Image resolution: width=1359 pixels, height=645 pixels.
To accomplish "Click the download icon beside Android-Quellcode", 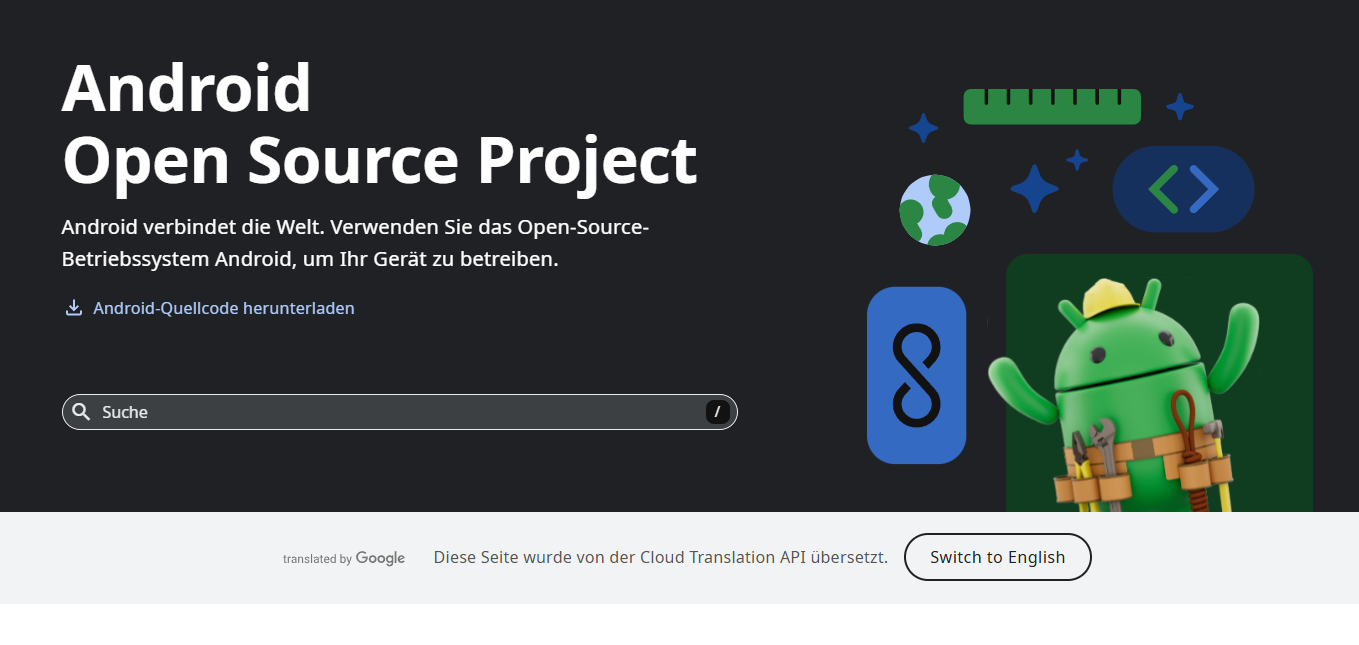I will click(x=73, y=308).
